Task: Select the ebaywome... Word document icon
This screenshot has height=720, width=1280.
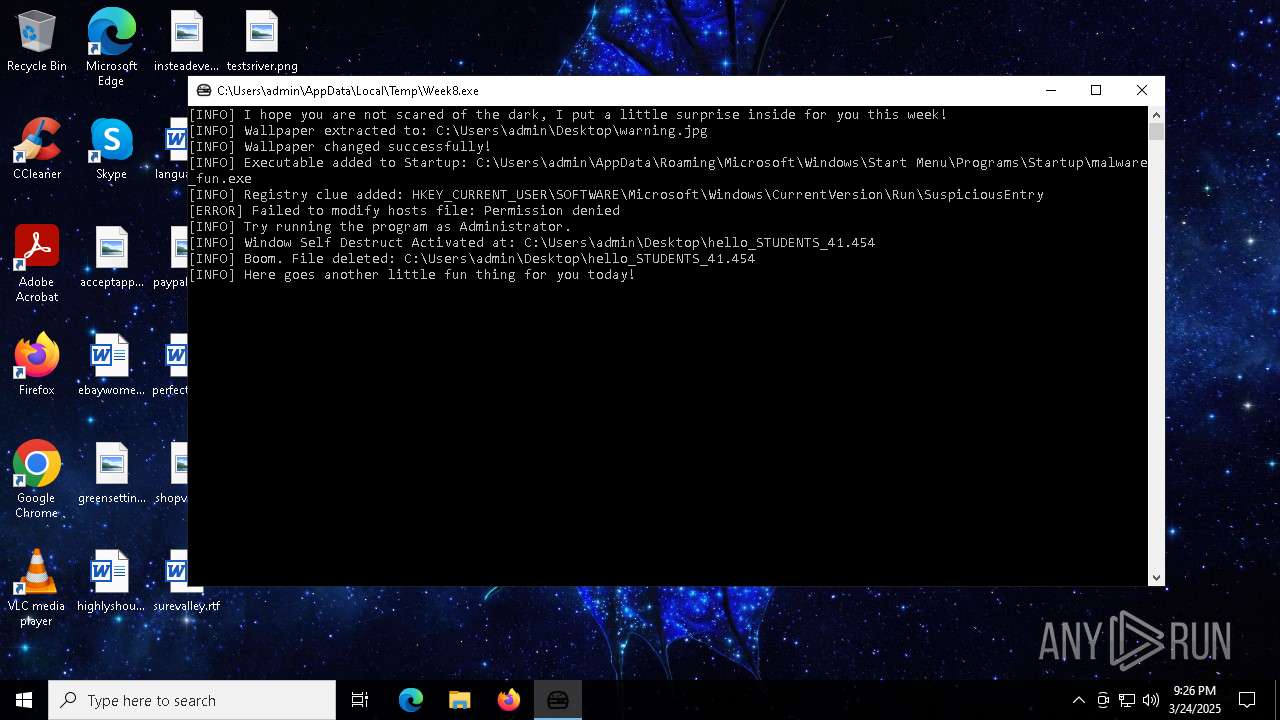Action: pyautogui.click(x=111, y=365)
